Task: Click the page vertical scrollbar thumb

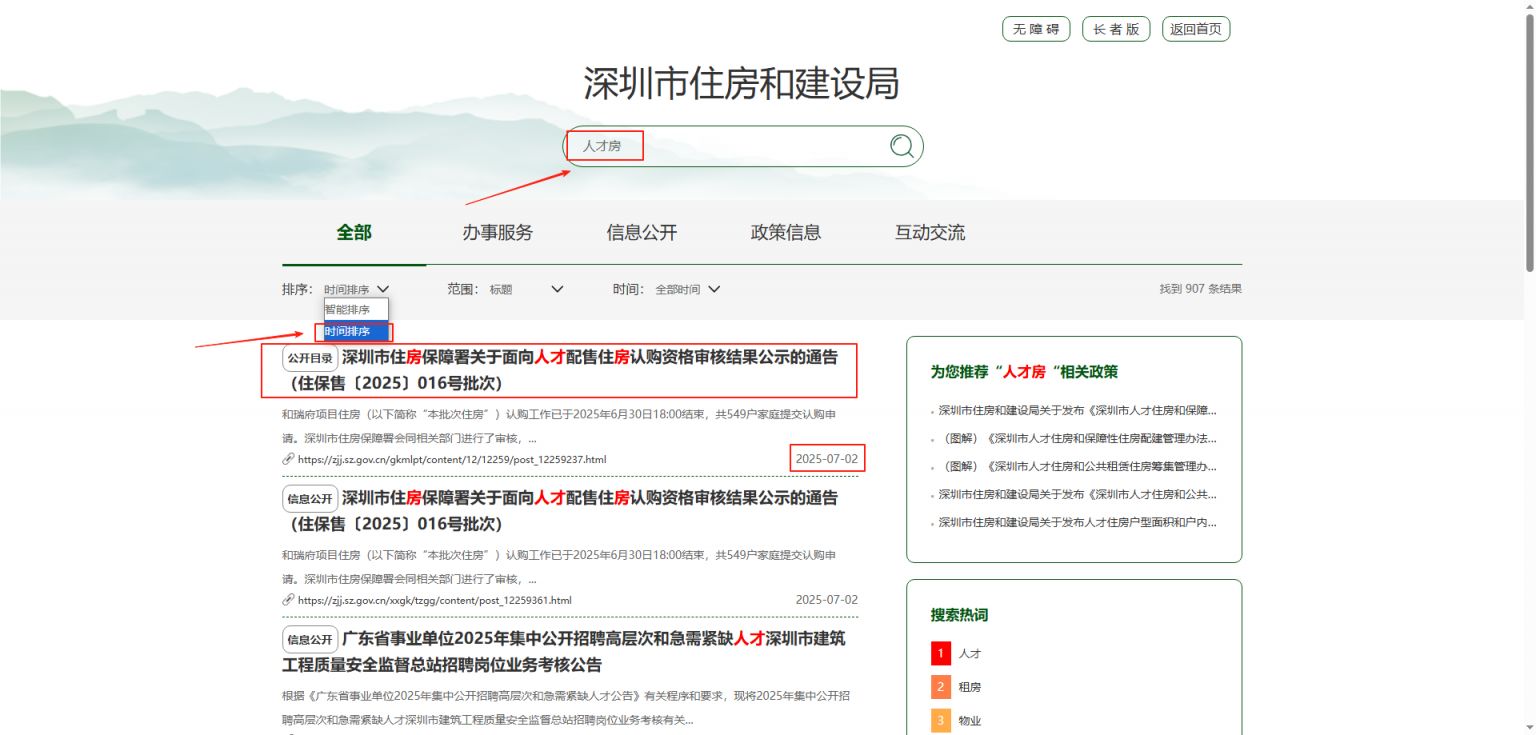Action: pyautogui.click(x=1530, y=142)
